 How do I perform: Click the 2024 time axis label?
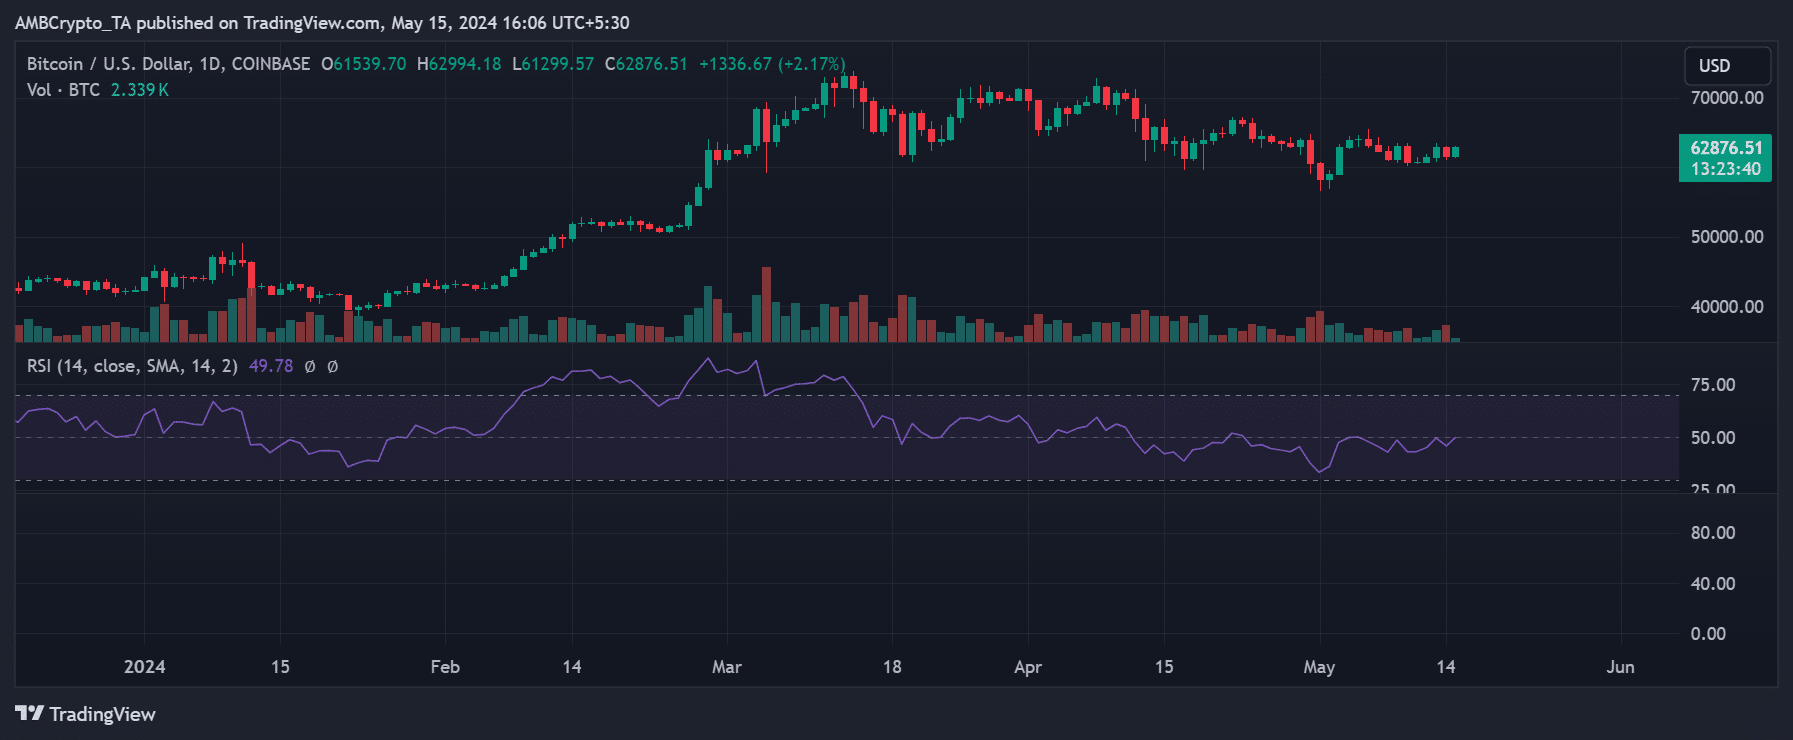[x=145, y=667]
